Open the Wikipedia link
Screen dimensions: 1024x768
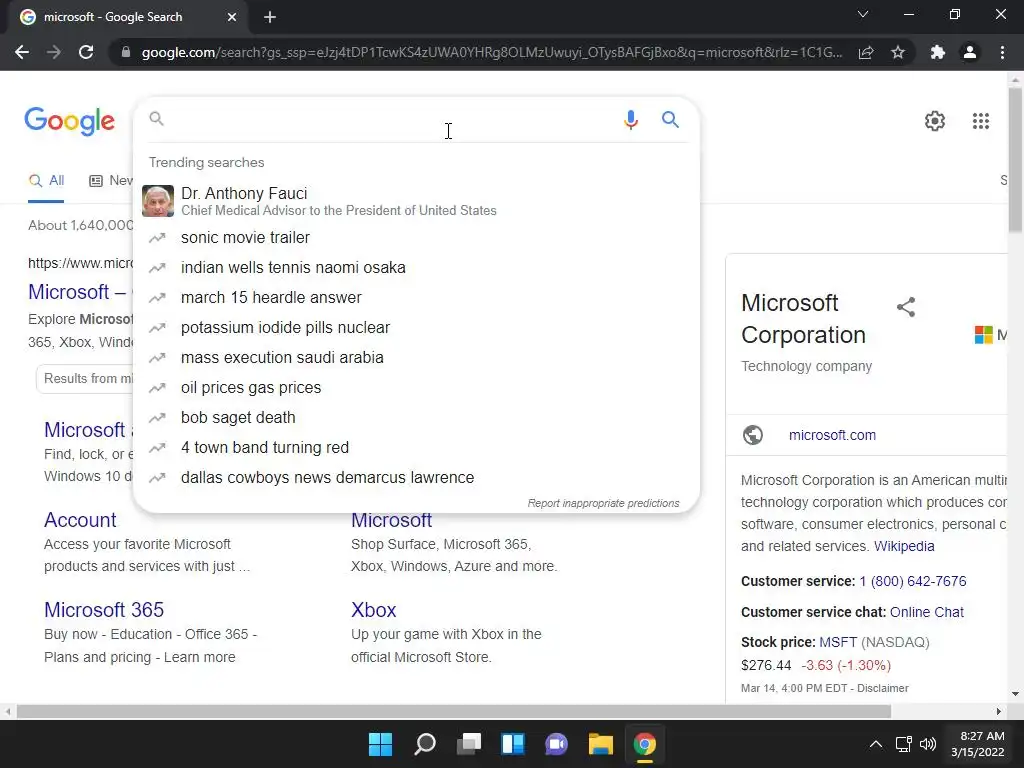[x=904, y=546]
